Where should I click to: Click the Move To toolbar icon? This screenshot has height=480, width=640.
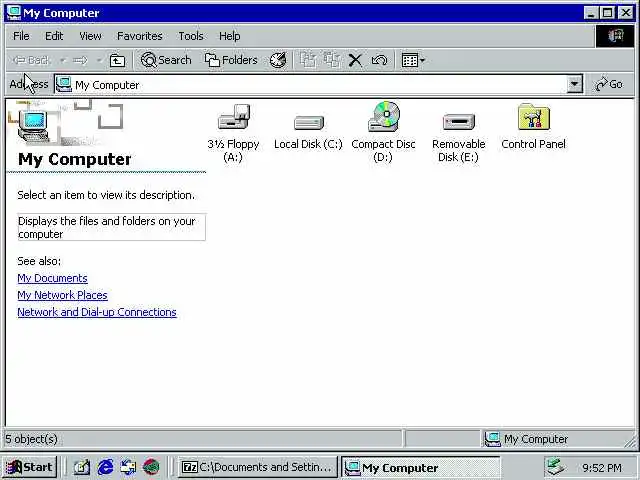[x=308, y=60]
